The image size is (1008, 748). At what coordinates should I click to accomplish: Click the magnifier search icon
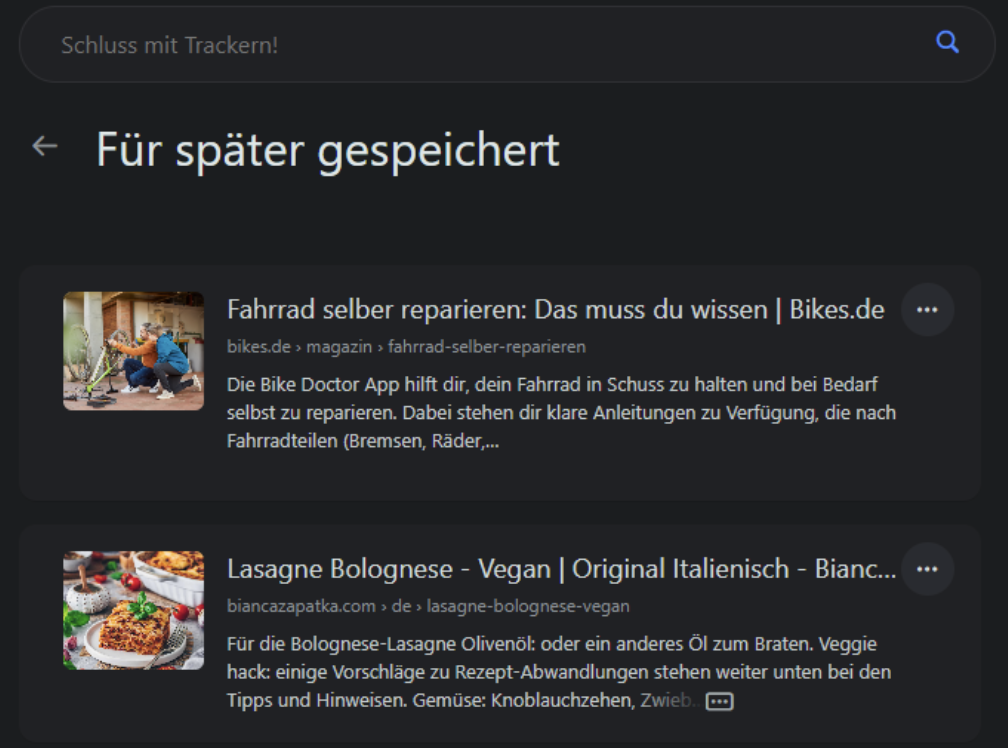pyautogui.click(x=947, y=42)
